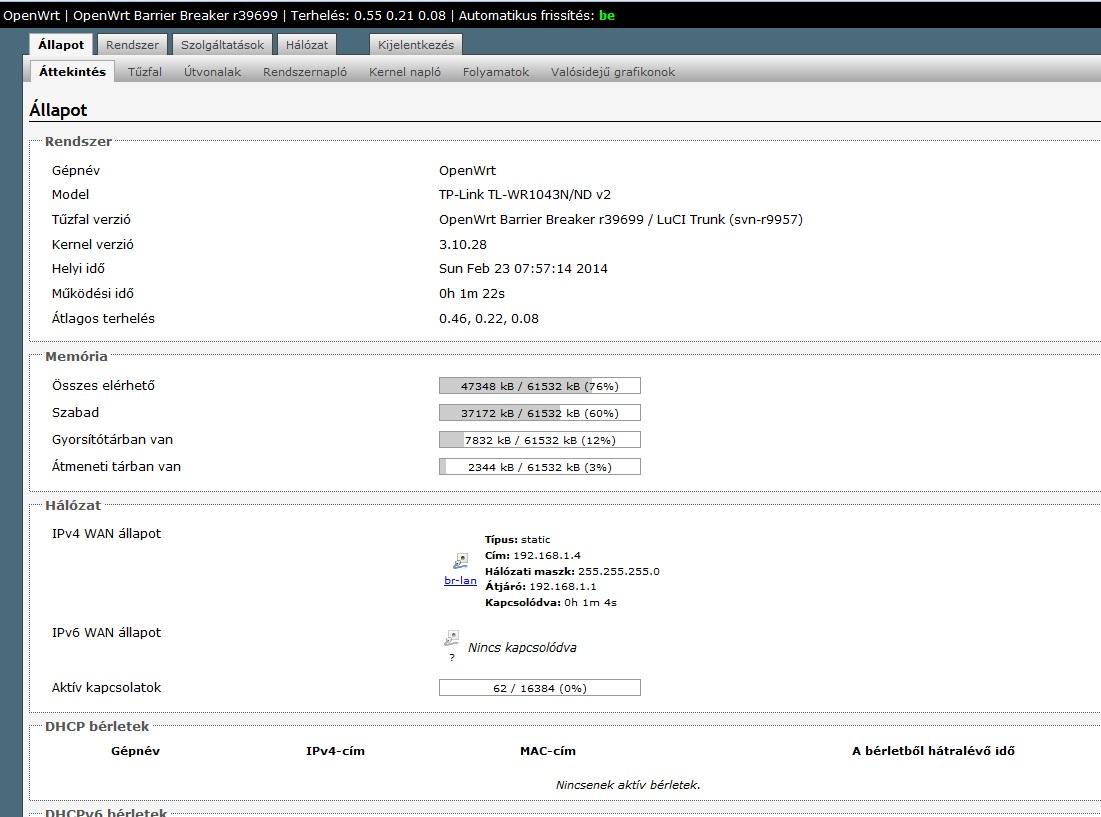Click the Átmeneti tárban van progress bar

(539, 467)
